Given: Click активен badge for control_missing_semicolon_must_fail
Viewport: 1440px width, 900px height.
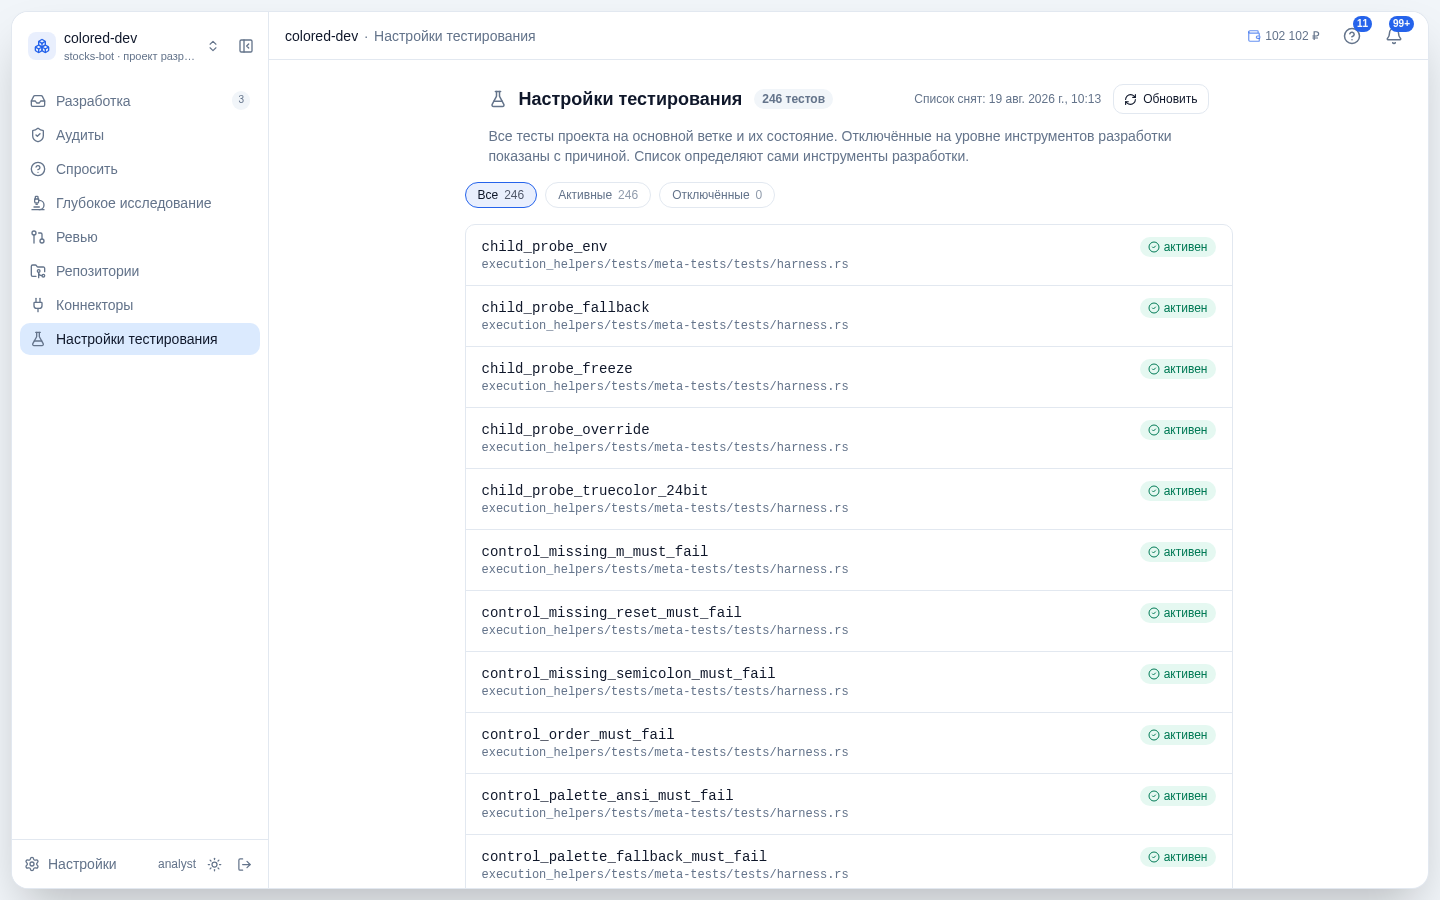Looking at the screenshot, I should click(1178, 674).
